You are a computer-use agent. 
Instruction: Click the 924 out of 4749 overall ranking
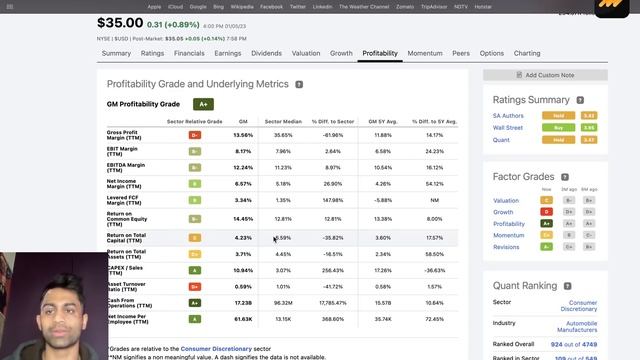click(573, 344)
